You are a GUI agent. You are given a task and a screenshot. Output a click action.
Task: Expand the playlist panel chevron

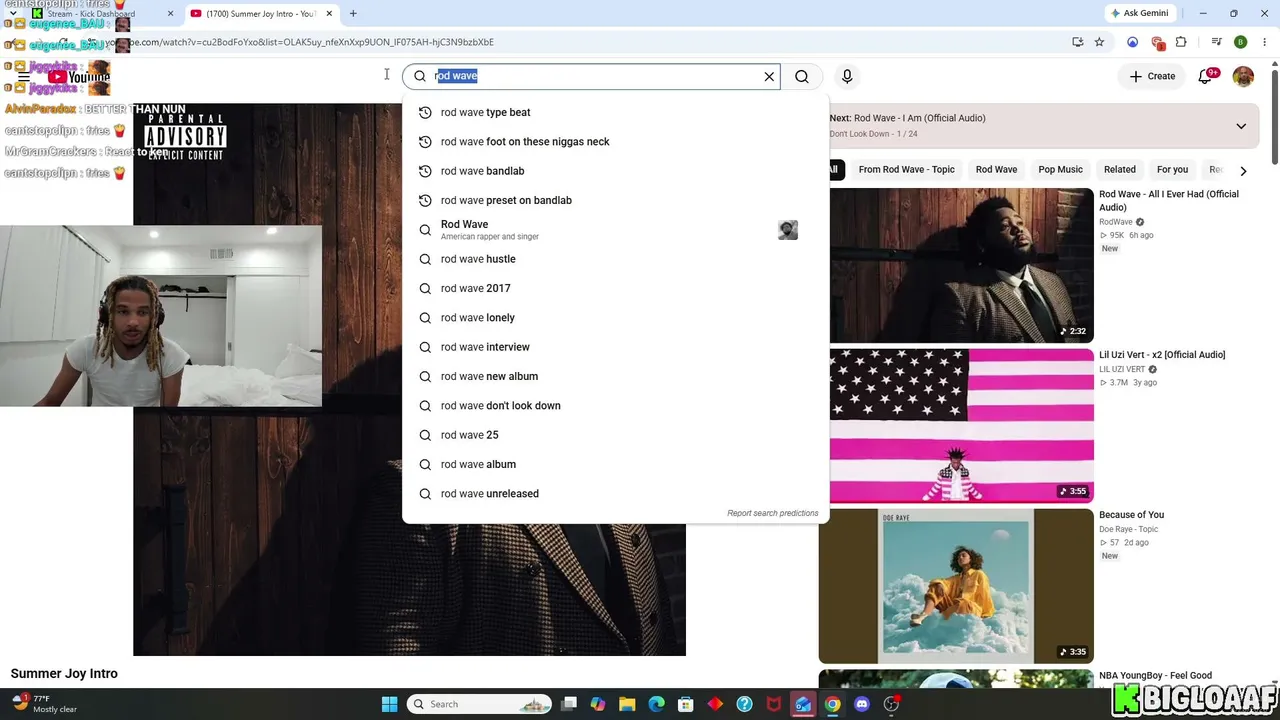[1241, 126]
